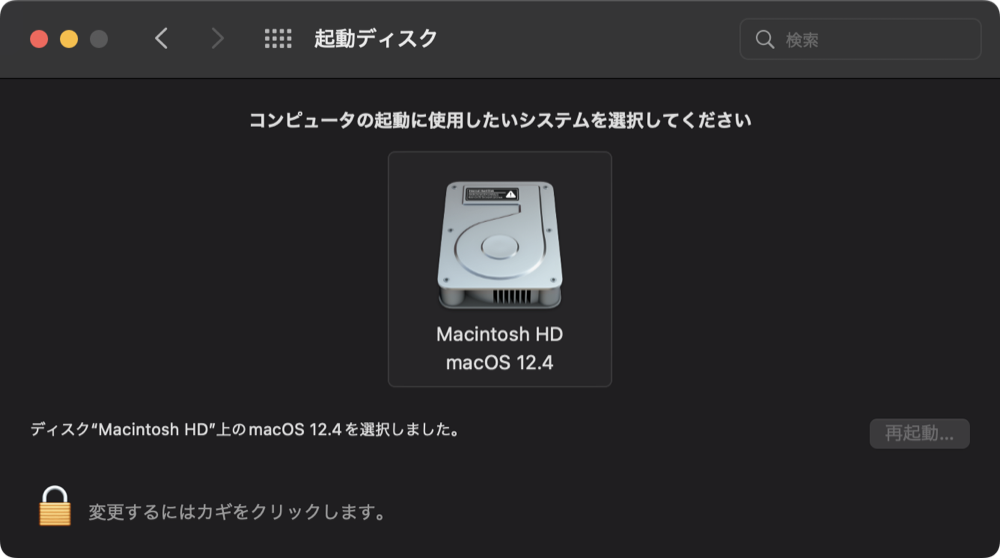Click the magnifying glass search icon
Screen dimensions: 1000x558
765,40
